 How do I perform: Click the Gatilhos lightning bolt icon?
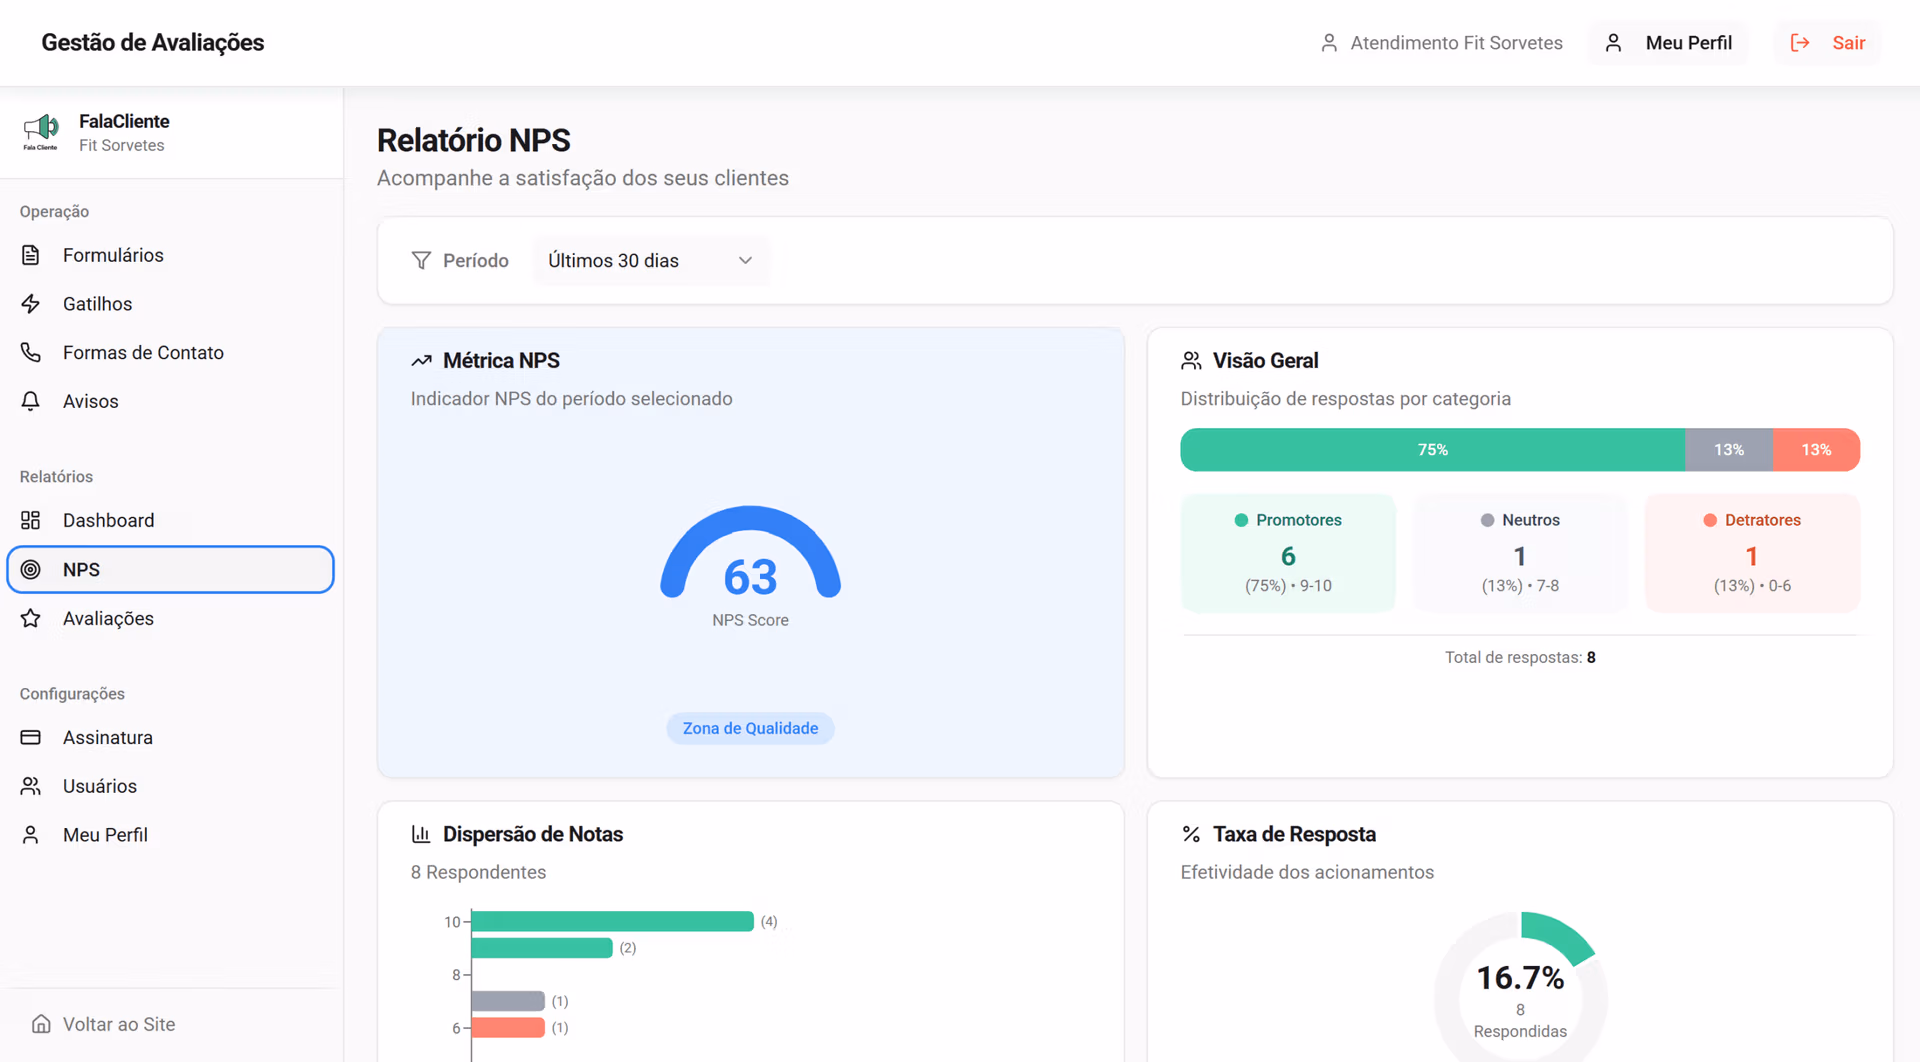(31, 304)
